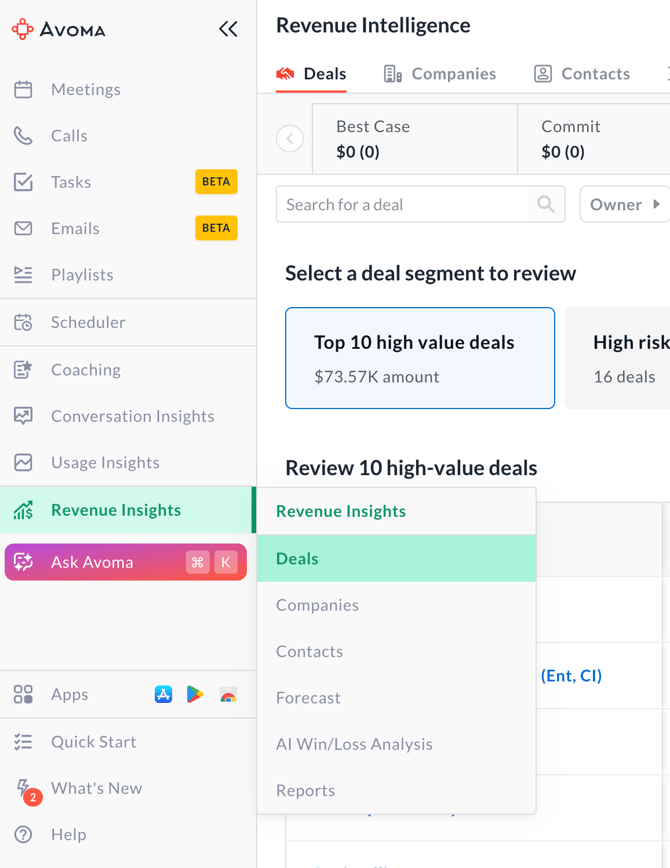Click the Emails envelope icon
Image resolution: width=670 pixels, height=868 pixels.
coord(23,228)
